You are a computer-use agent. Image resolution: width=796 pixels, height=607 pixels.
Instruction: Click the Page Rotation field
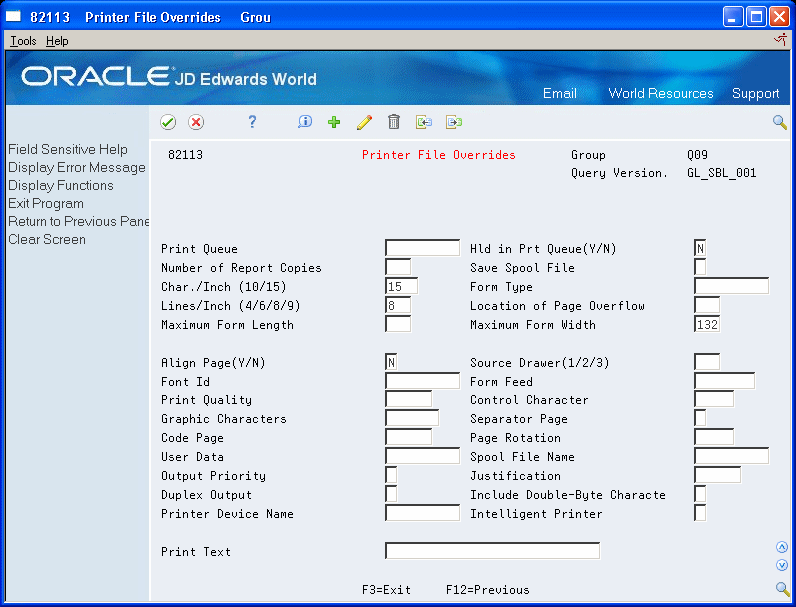pyautogui.click(x=714, y=437)
